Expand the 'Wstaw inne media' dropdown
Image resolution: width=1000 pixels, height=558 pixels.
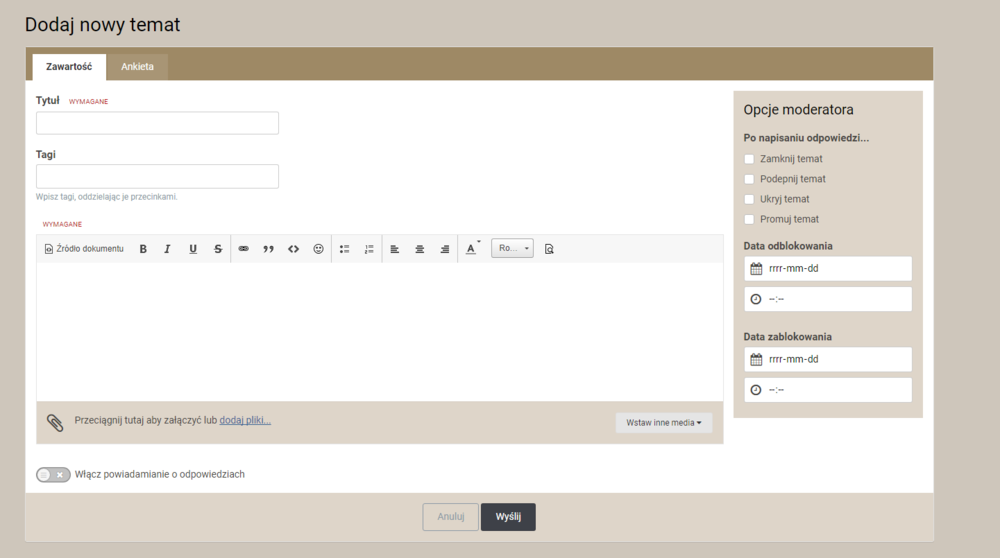pyautogui.click(x=663, y=423)
